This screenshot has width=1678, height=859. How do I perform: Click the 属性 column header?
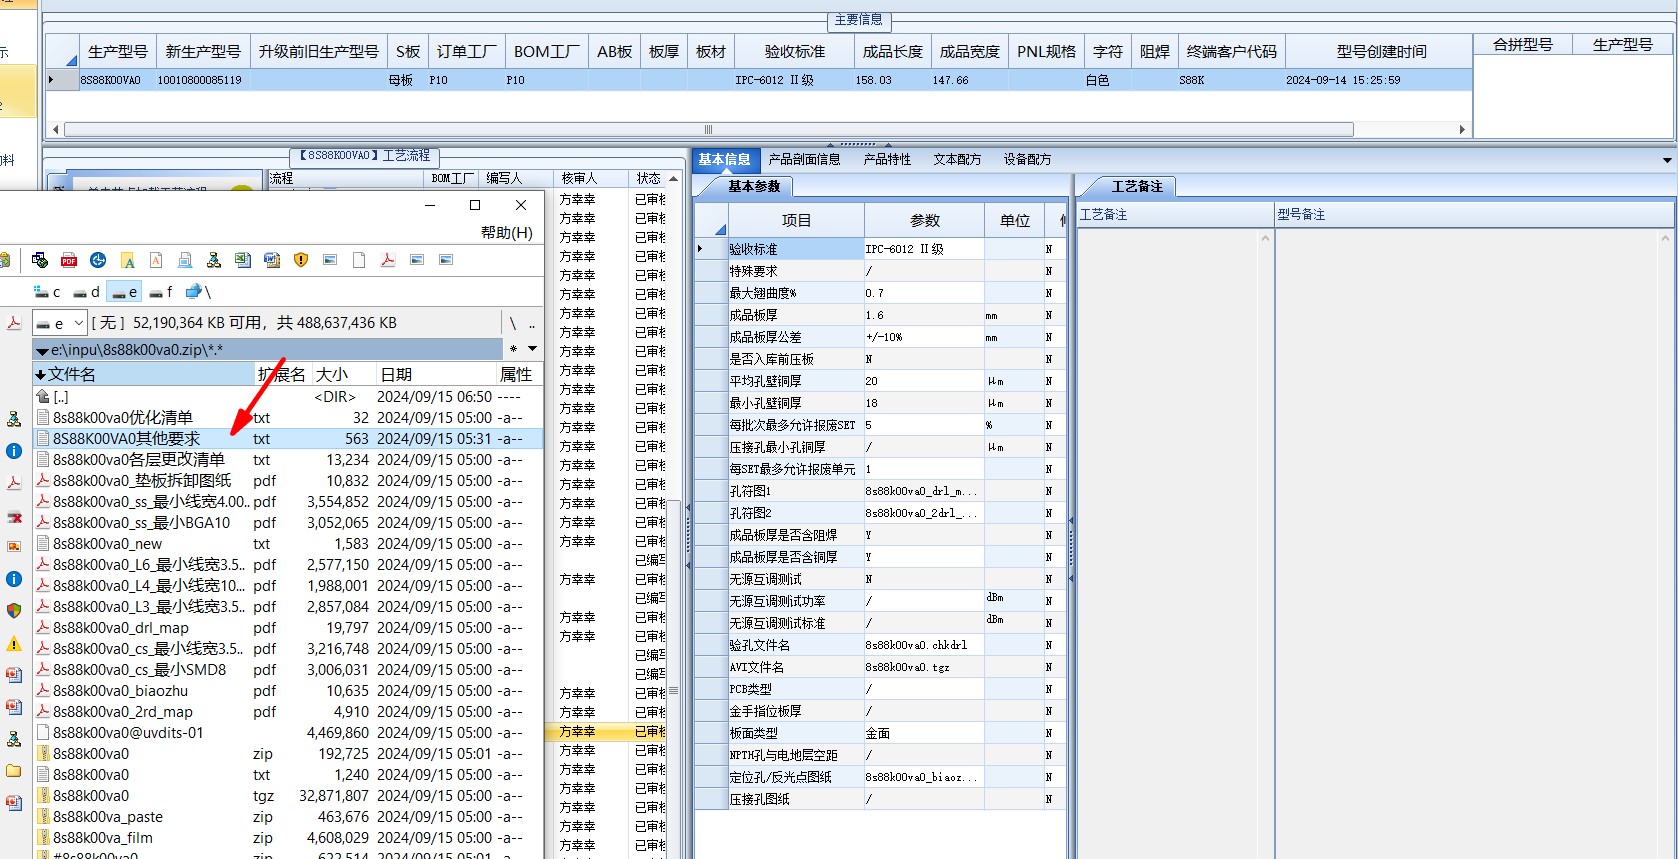[517, 374]
